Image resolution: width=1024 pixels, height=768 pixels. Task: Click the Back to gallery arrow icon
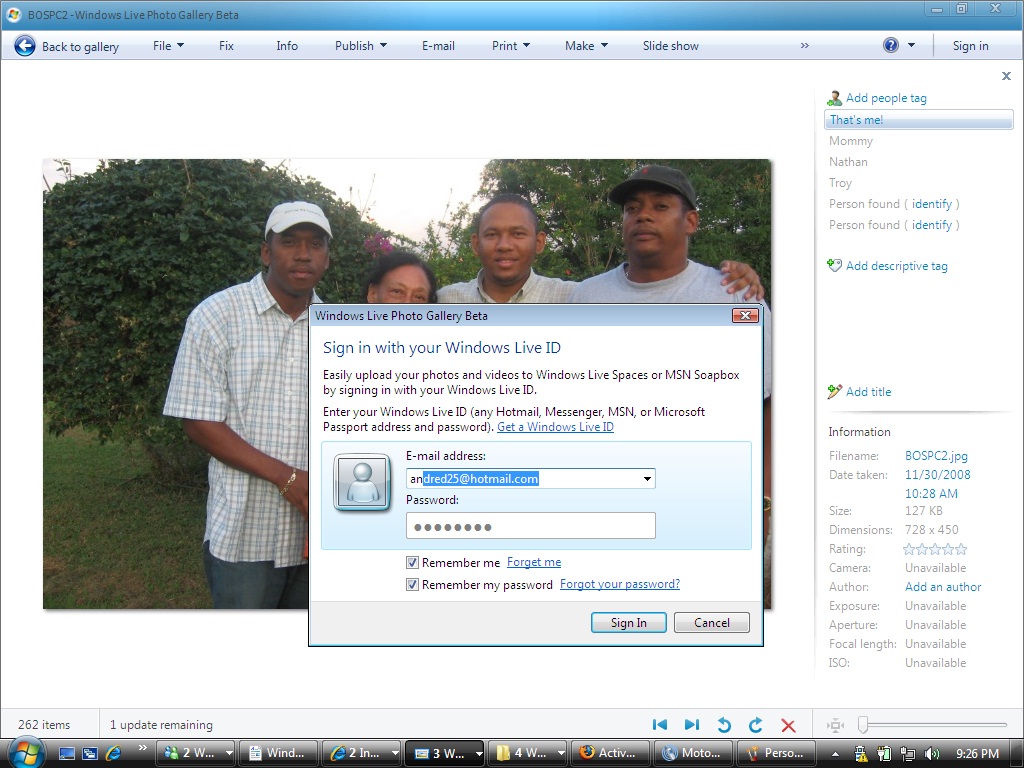click(x=25, y=46)
